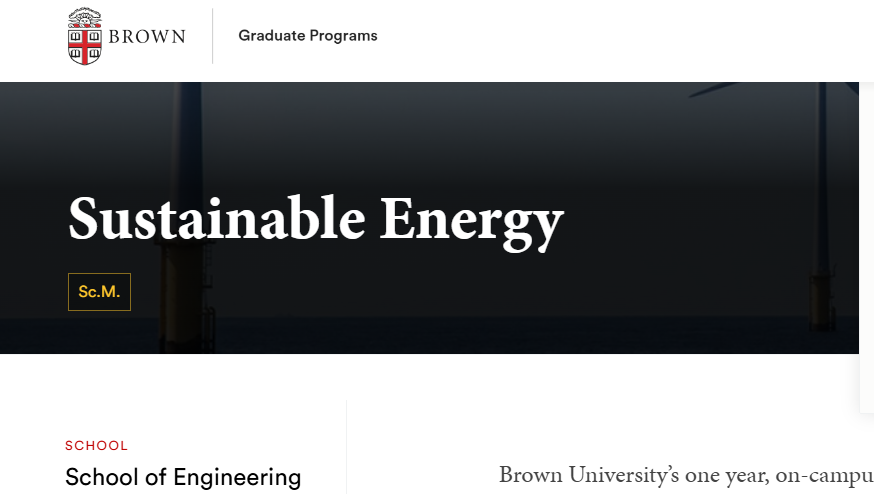
Task: Click the vertical divider beside Brown logo
Action: (x=212, y=36)
